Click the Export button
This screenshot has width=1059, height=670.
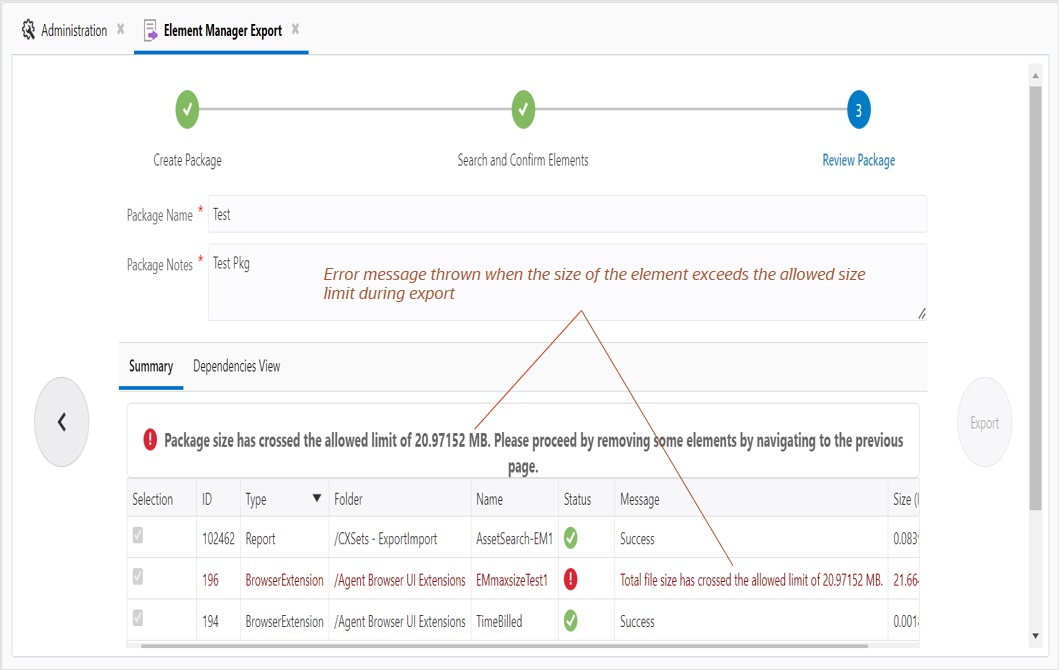(984, 423)
